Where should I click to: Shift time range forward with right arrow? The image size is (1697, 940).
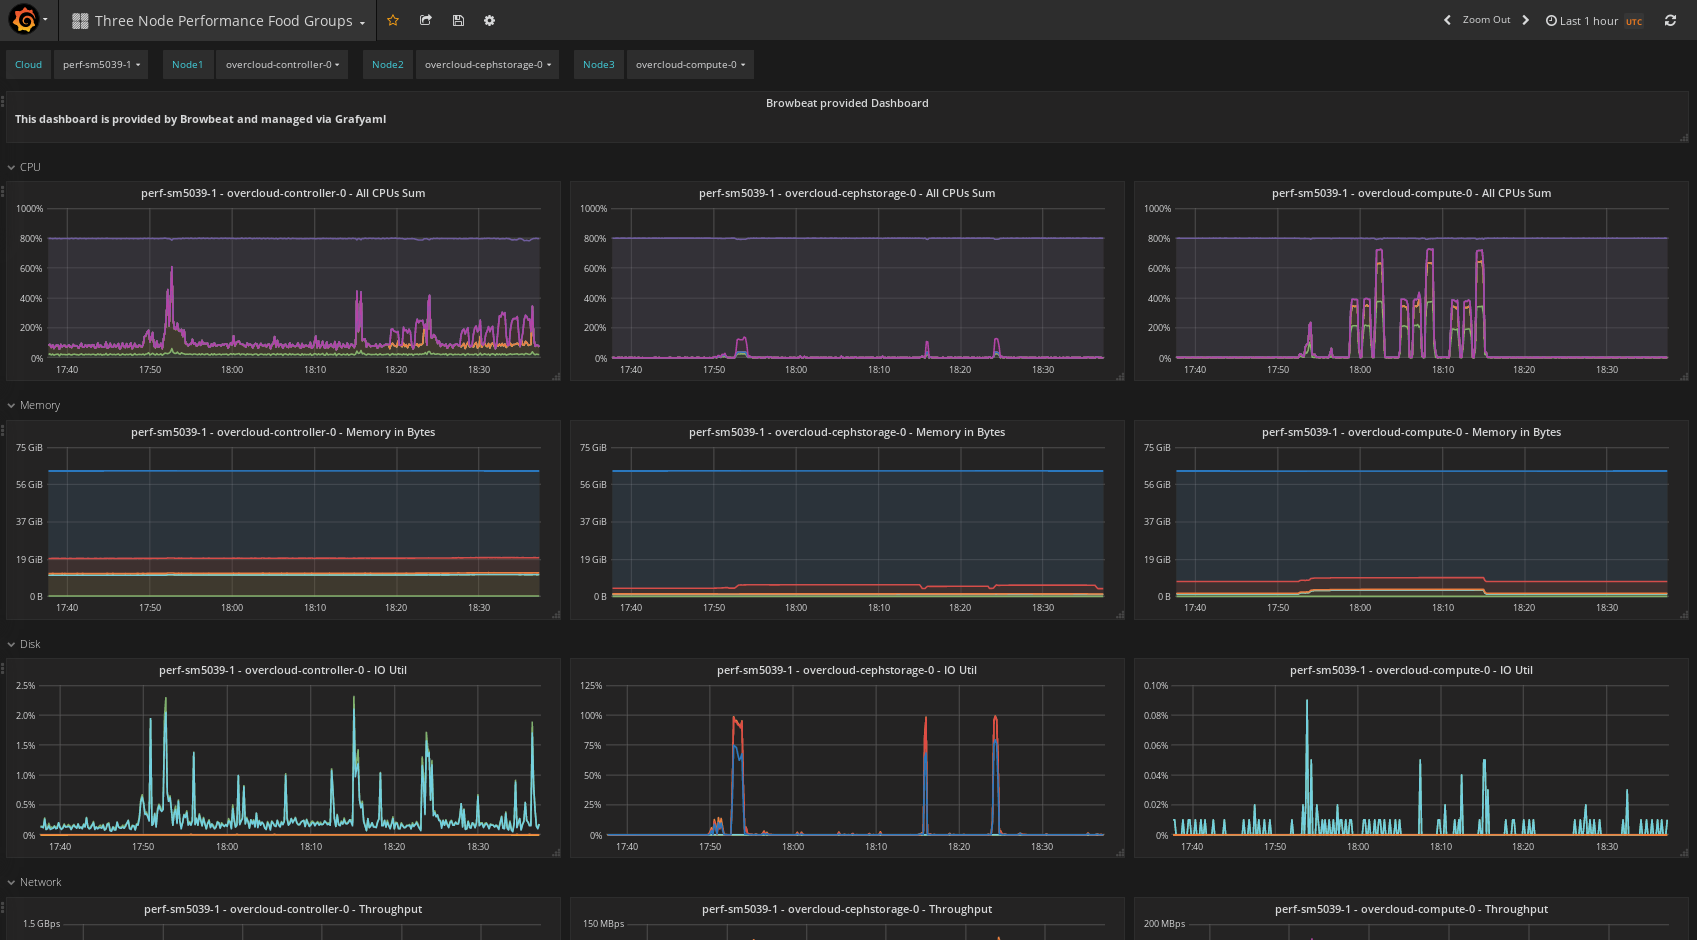[1525, 20]
